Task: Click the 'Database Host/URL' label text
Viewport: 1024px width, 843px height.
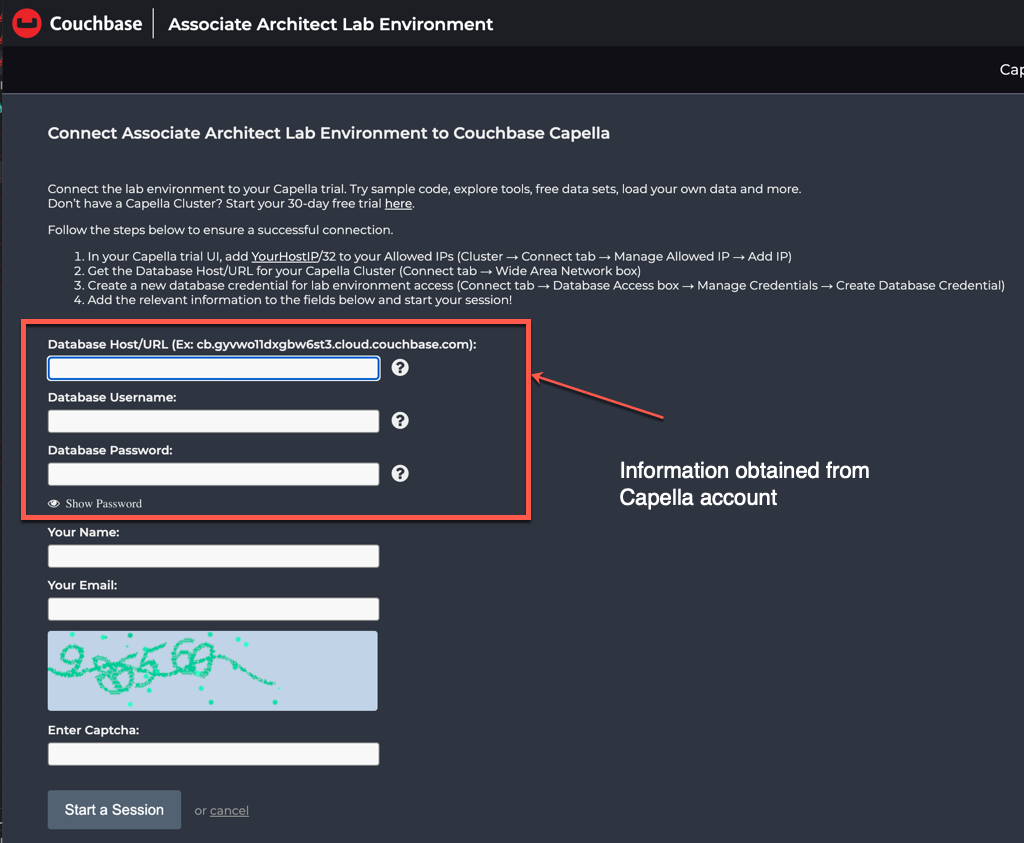Action: pyautogui.click(x=262, y=344)
